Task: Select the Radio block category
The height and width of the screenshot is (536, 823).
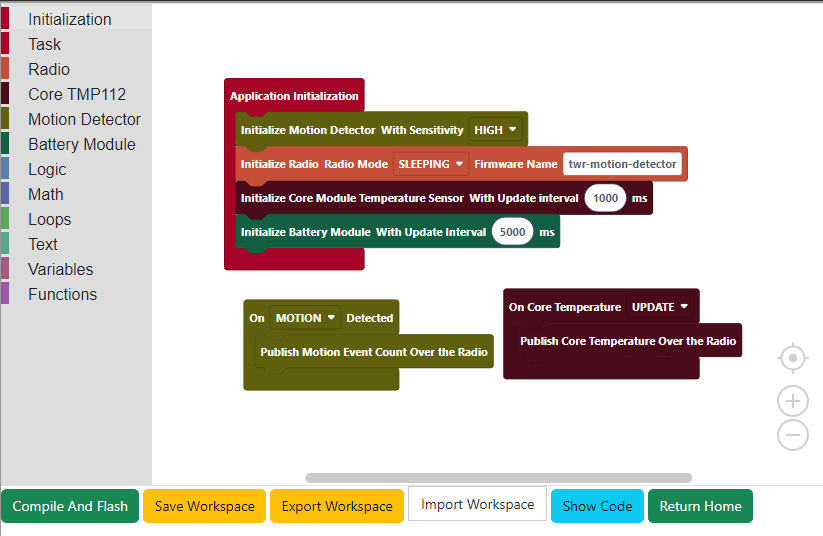Action: click(x=49, y=69)
